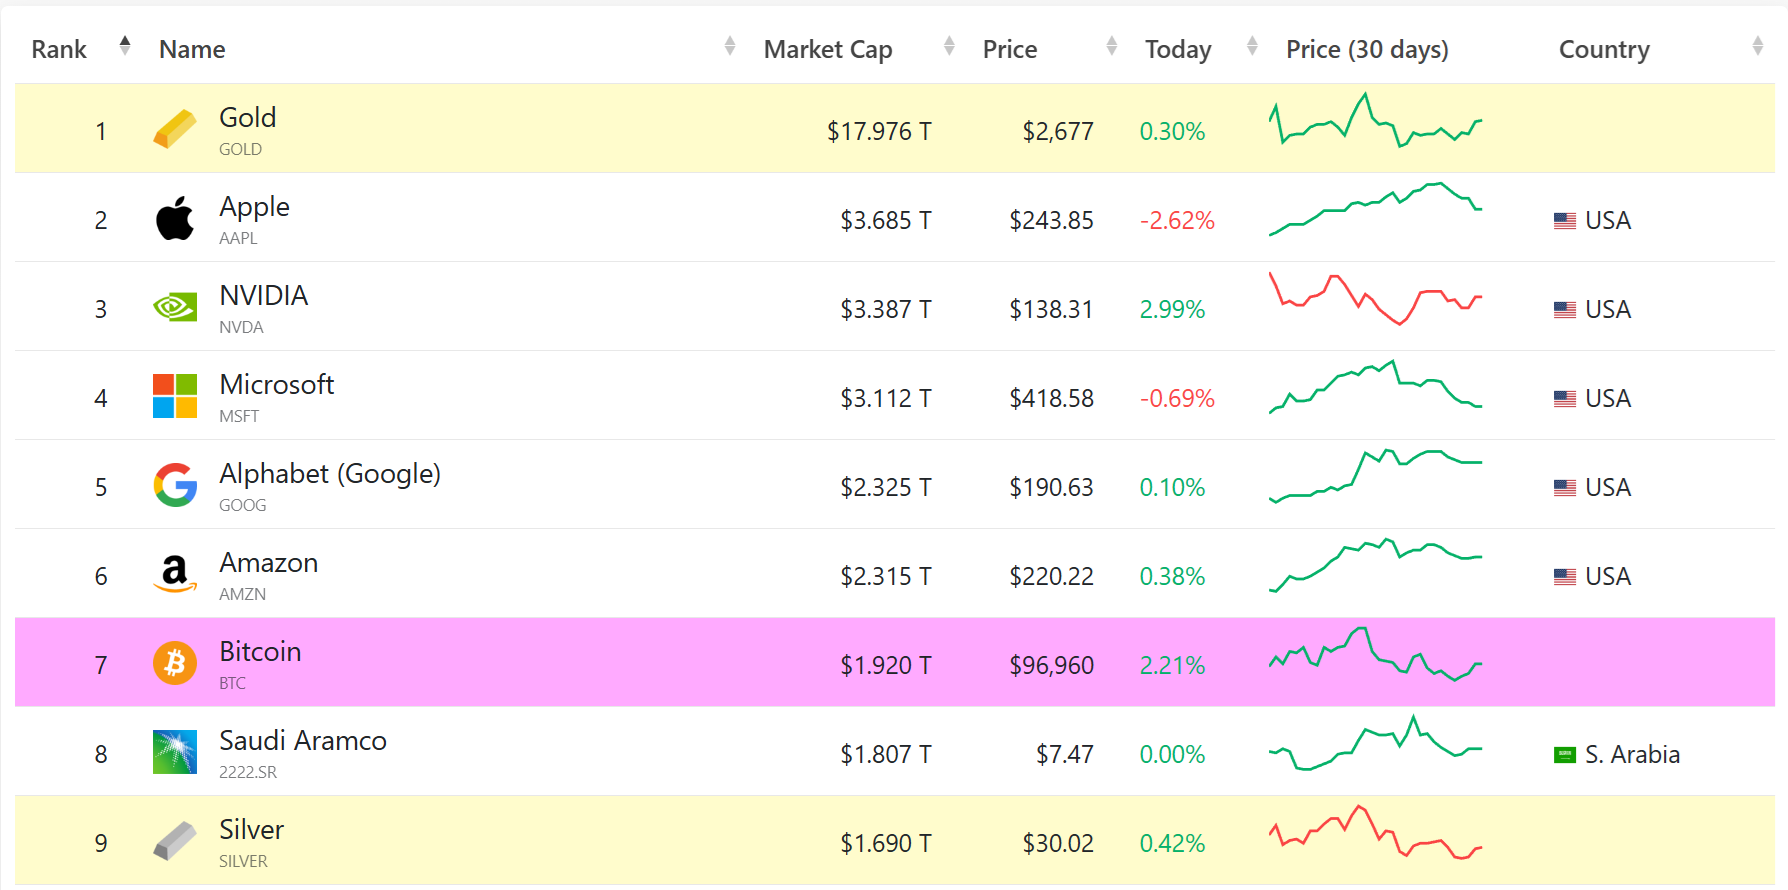Open the Gold asset link
Image resolution: width=1788 pixels, height=890 pixels.
coord(248,117)
